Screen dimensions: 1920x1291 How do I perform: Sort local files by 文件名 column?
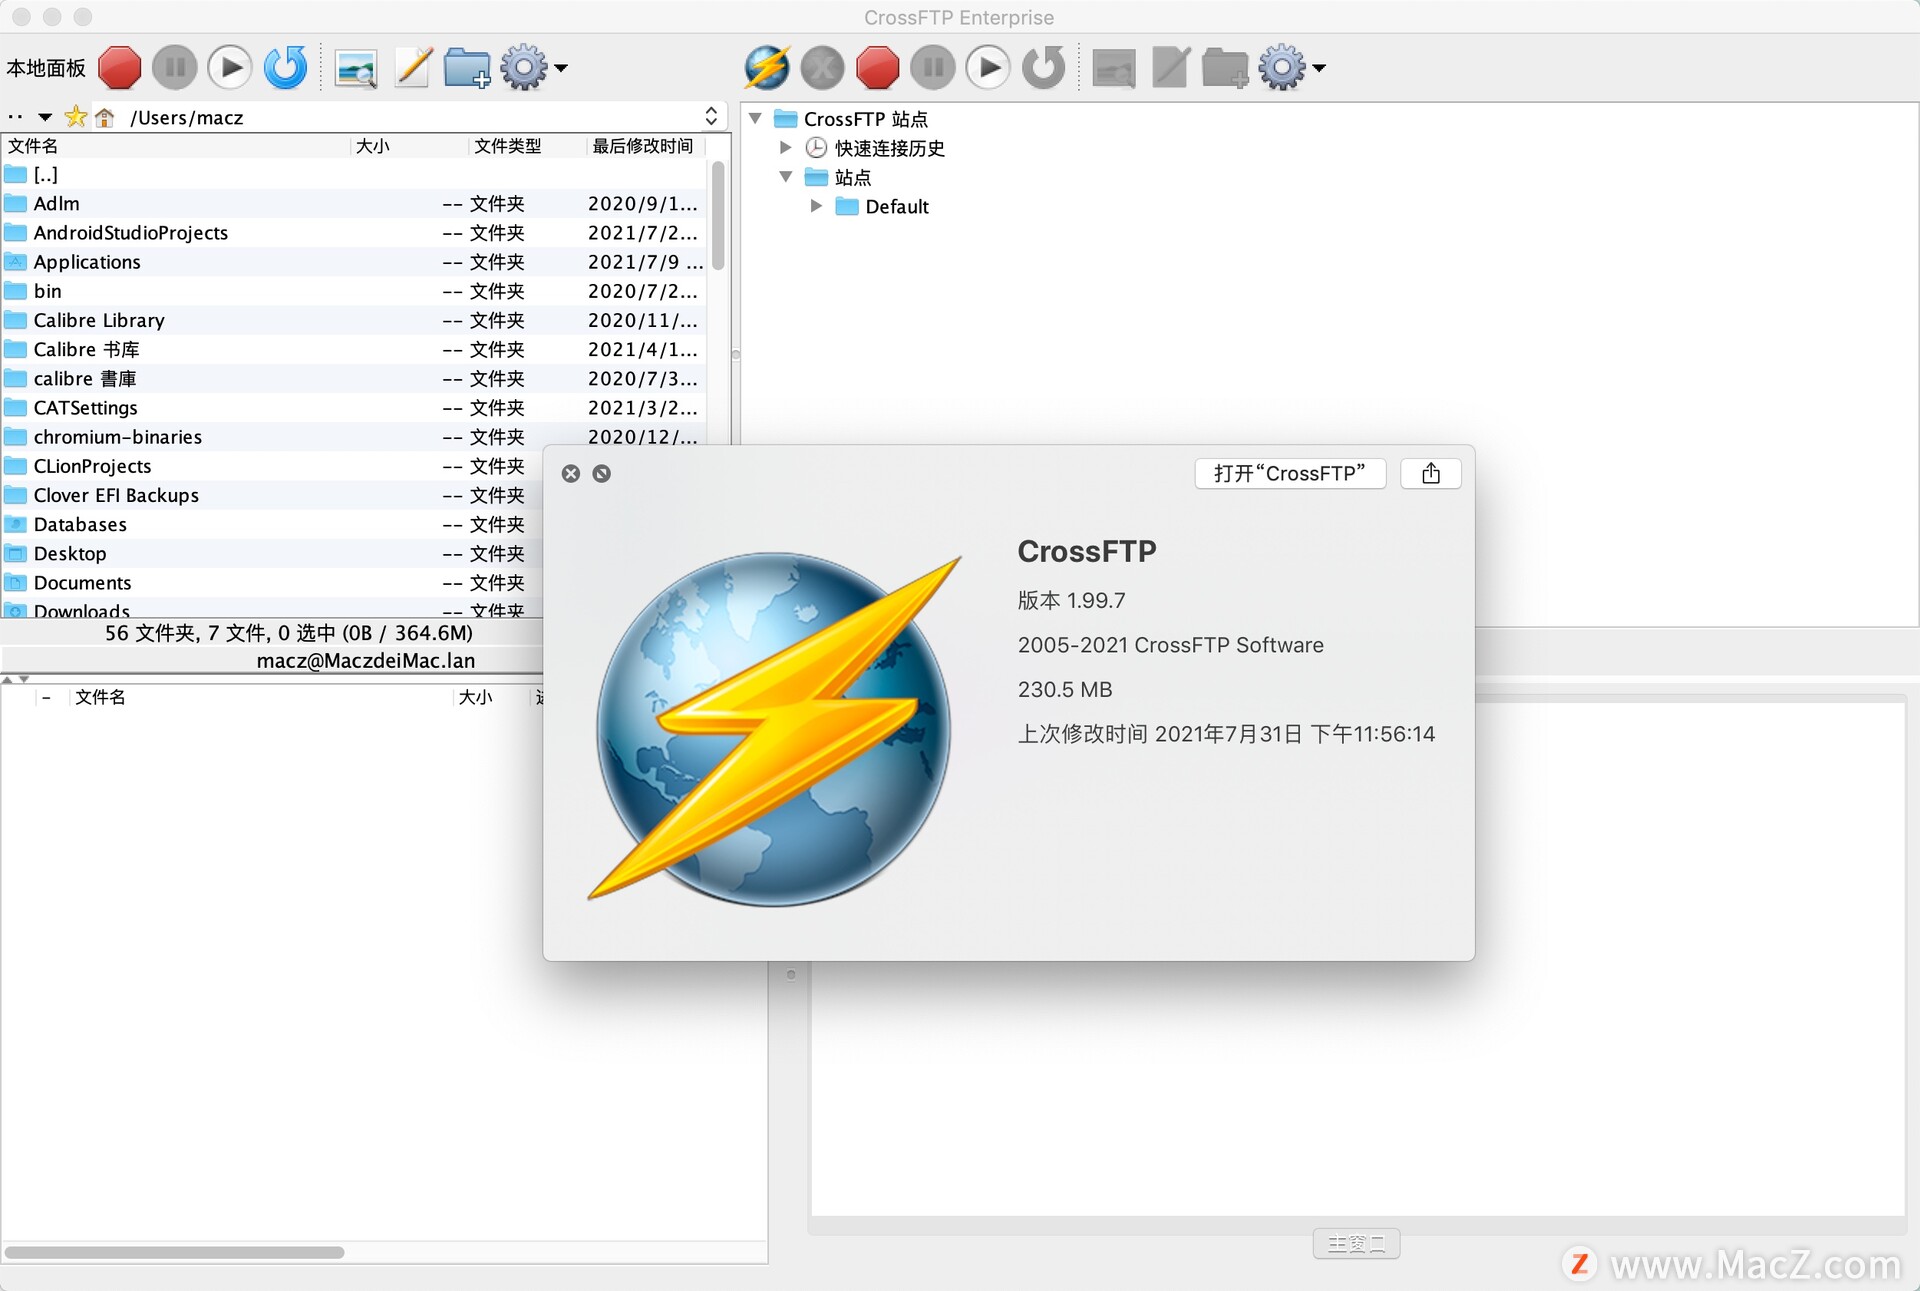[176, 146]
